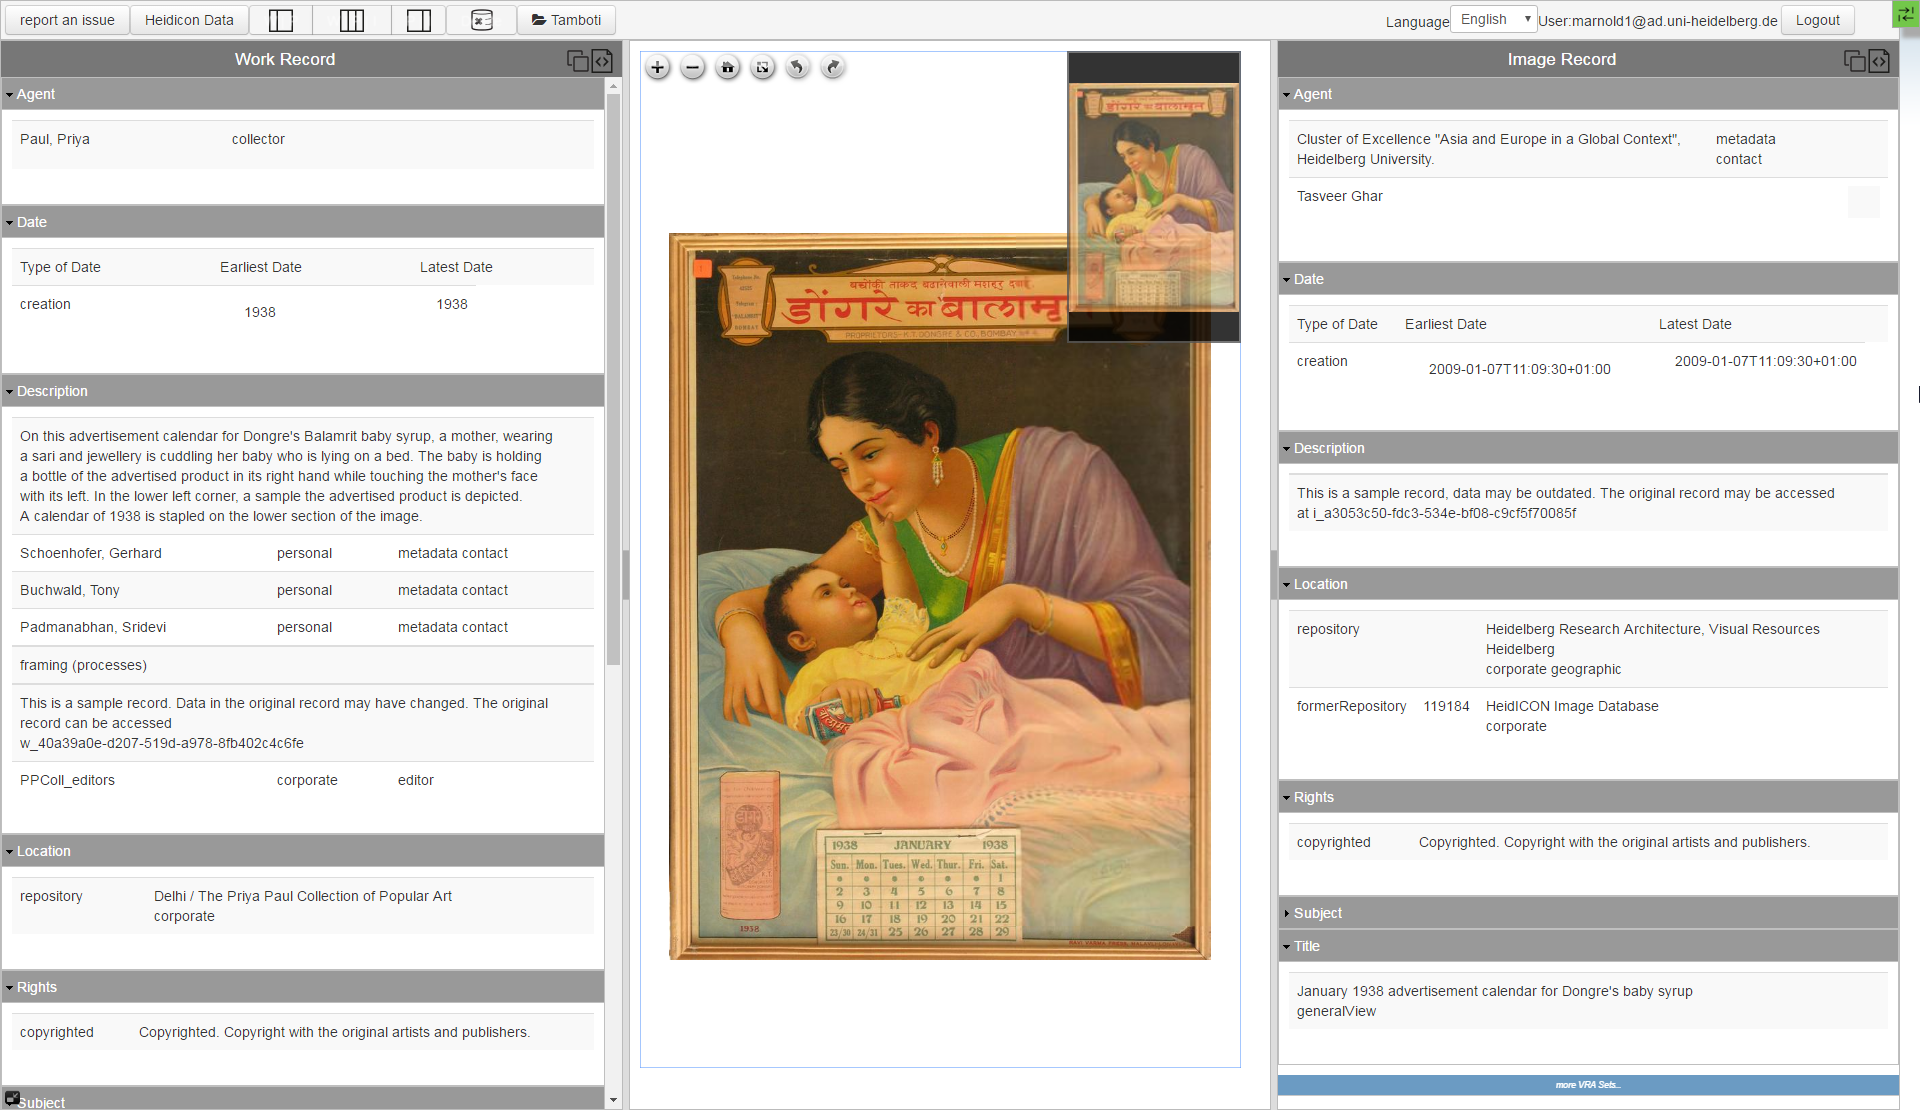Image resolution: width=1920 pixels, height=1110 pixels.
Task: Switch to right sidebar layout
Action: [419, 20]
